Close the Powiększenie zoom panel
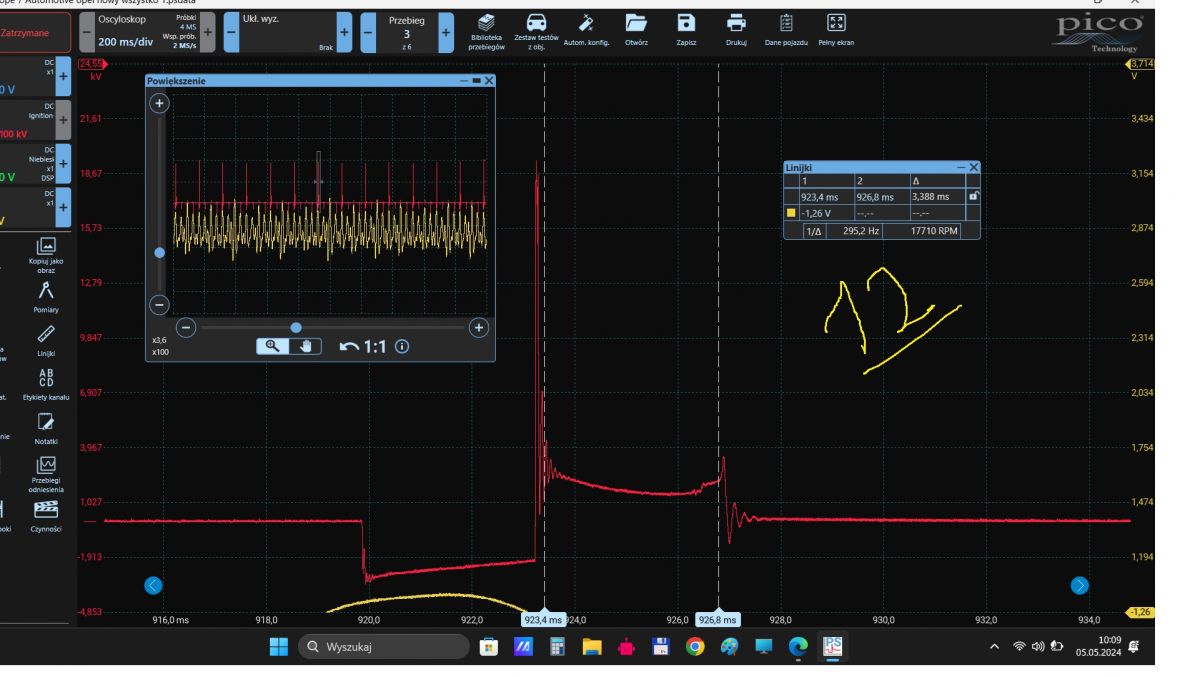Image resolution: width=1200 pixels, height=677 pixels. (489, 80)
